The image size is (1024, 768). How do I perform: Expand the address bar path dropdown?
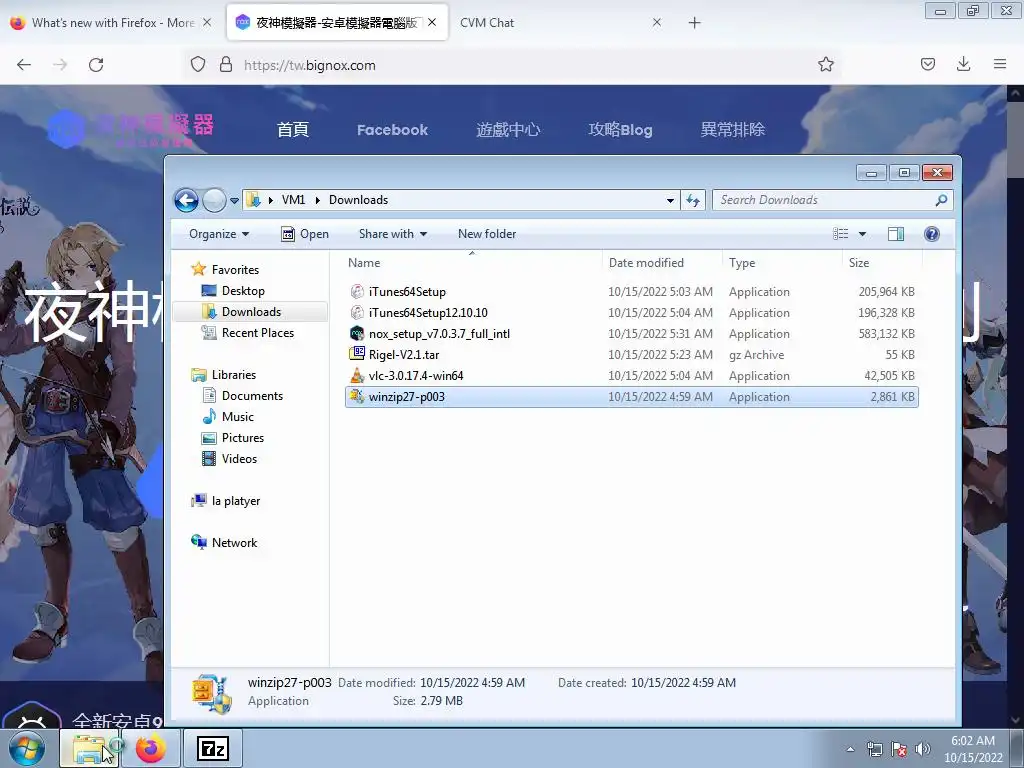click(x=670, y=200)
